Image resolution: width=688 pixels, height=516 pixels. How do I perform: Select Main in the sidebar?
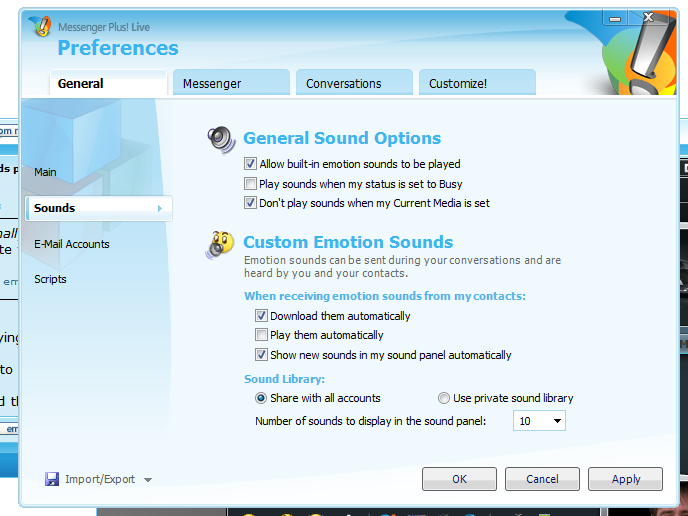(45, 172)
